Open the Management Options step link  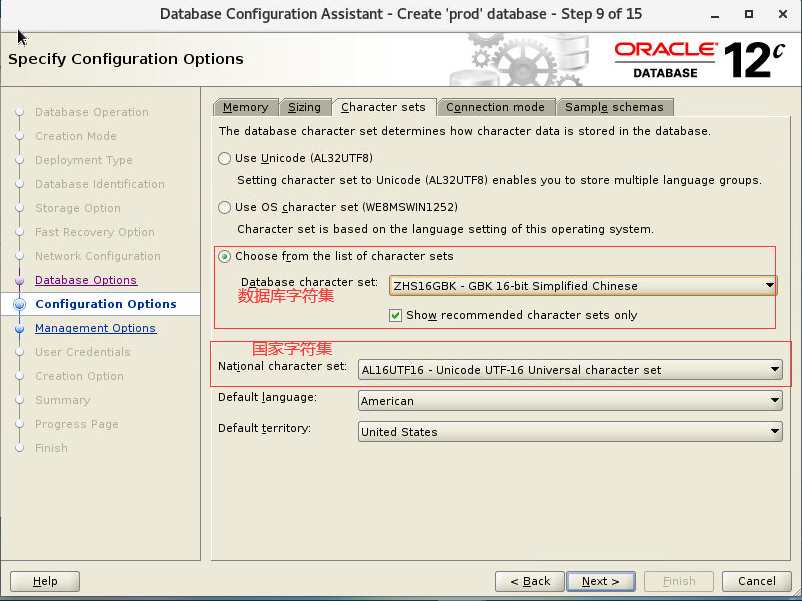[95, 328]
